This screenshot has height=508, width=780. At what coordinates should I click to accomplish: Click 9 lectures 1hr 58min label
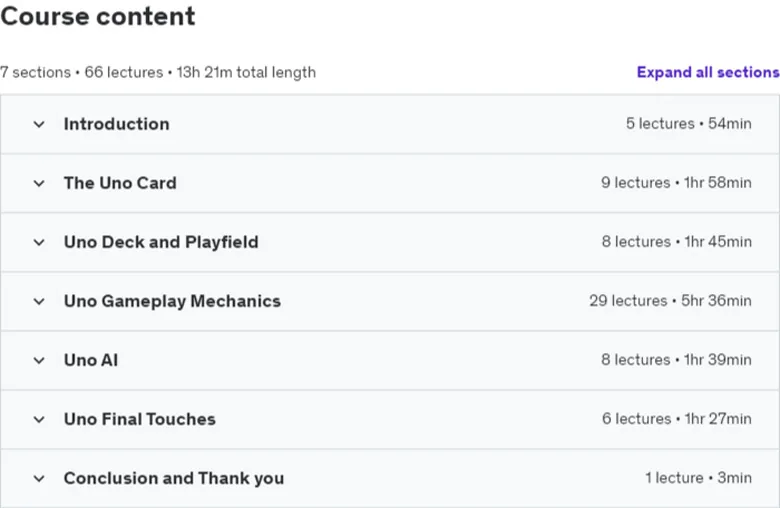[x=676, y=183]
